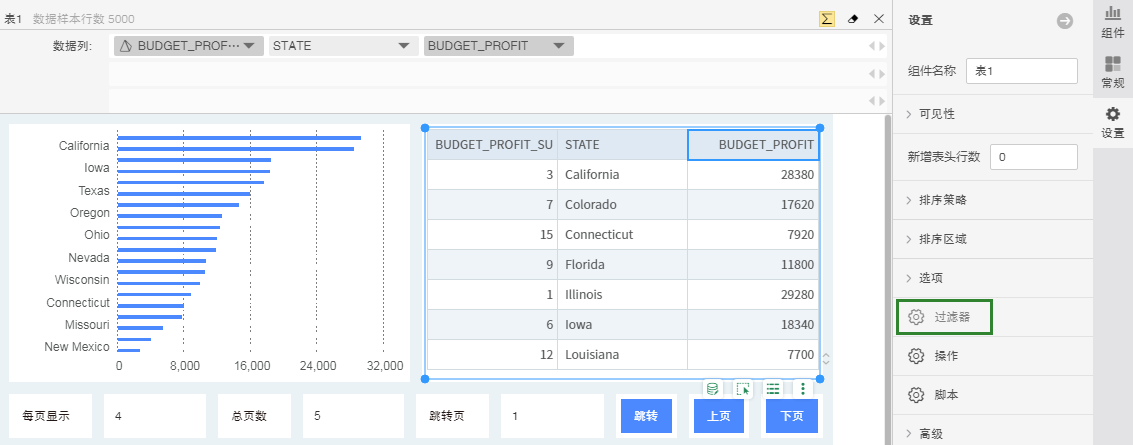
Task: Open 脚本 script settings
Action: click(945, 395)
